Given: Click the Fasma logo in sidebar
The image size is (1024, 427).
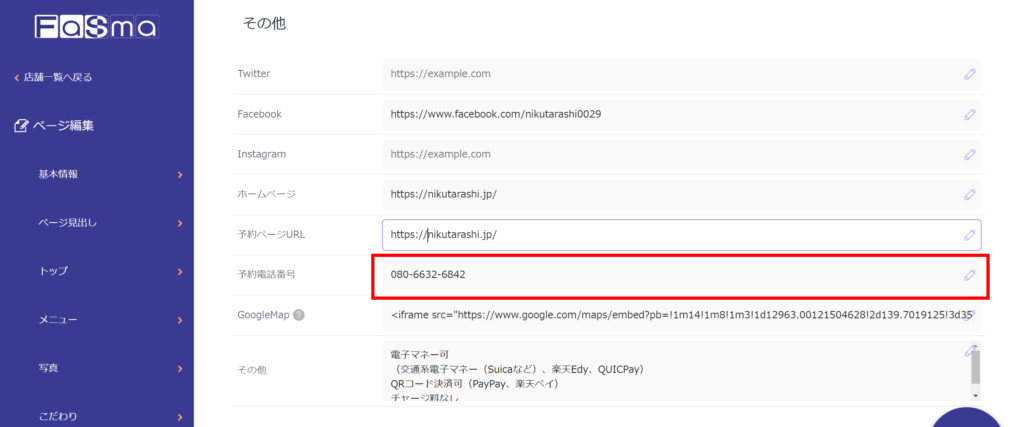Looking at the screenshot, I should coord(96,27).
